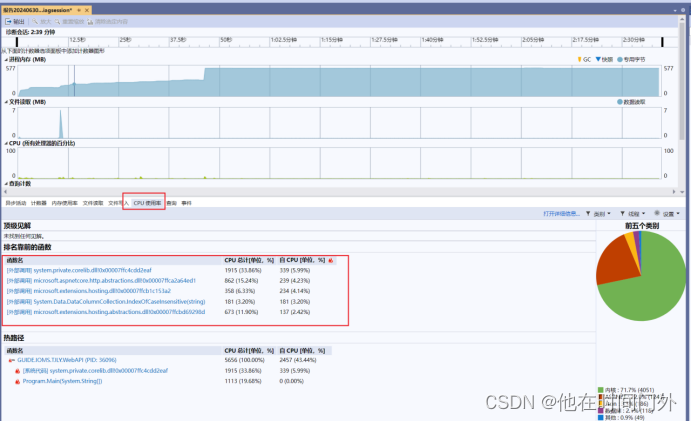Select the CPU 使用率 tab
This screenshot has height=421, width=692.
147,203
